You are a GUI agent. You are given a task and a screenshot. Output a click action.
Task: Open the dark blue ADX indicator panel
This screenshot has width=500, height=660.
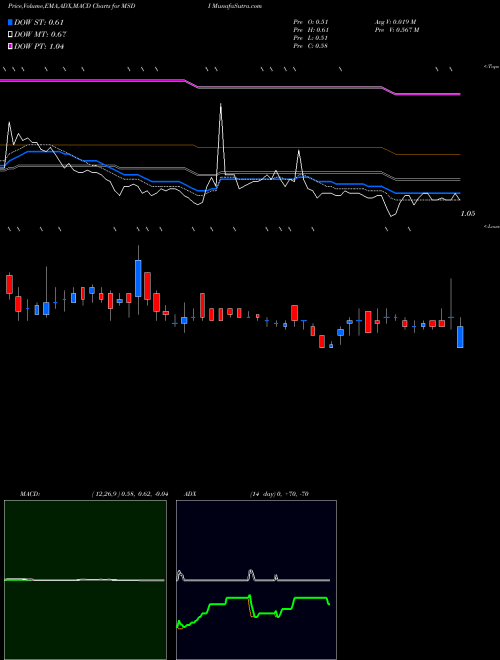256,580
